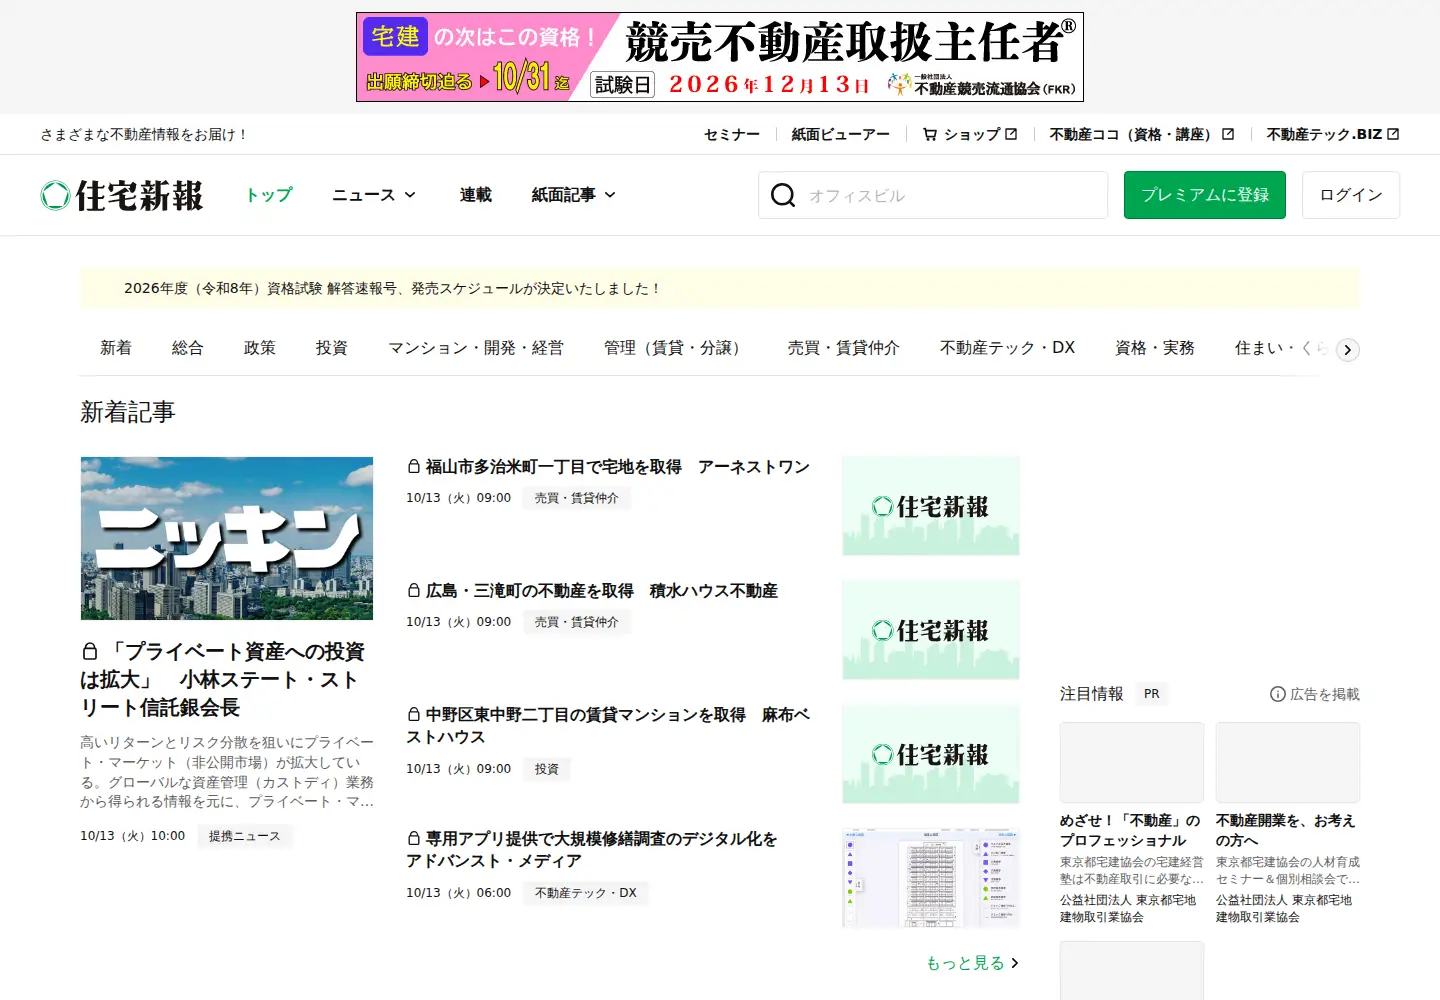Click the プレミアムに登録 button
The width and height of the screenshot is (1440, 1000).
point(1205,195)
